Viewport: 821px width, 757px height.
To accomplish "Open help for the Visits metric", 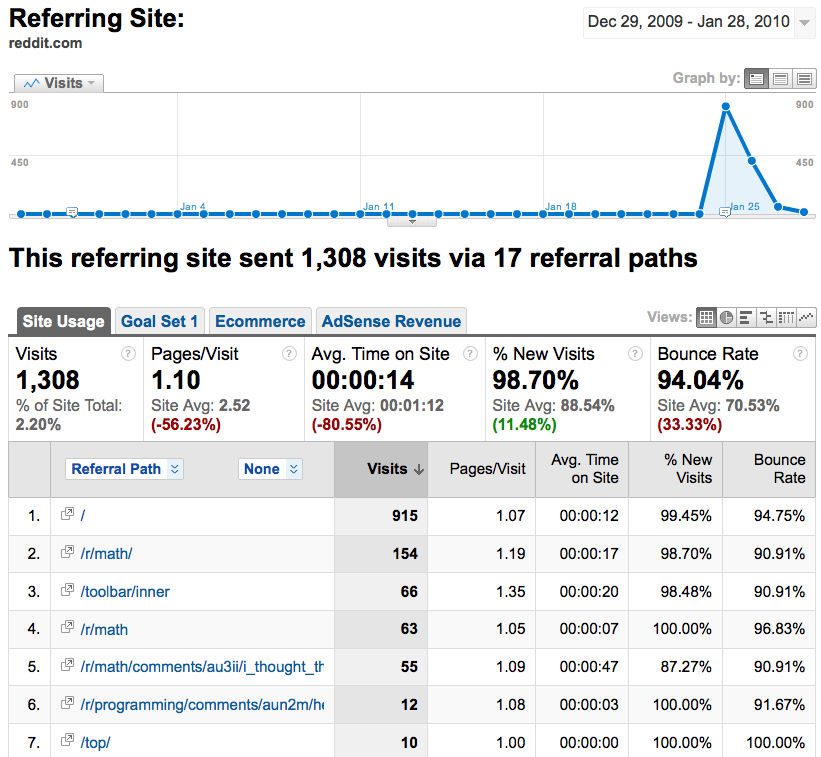I will (x=128, y=354).
